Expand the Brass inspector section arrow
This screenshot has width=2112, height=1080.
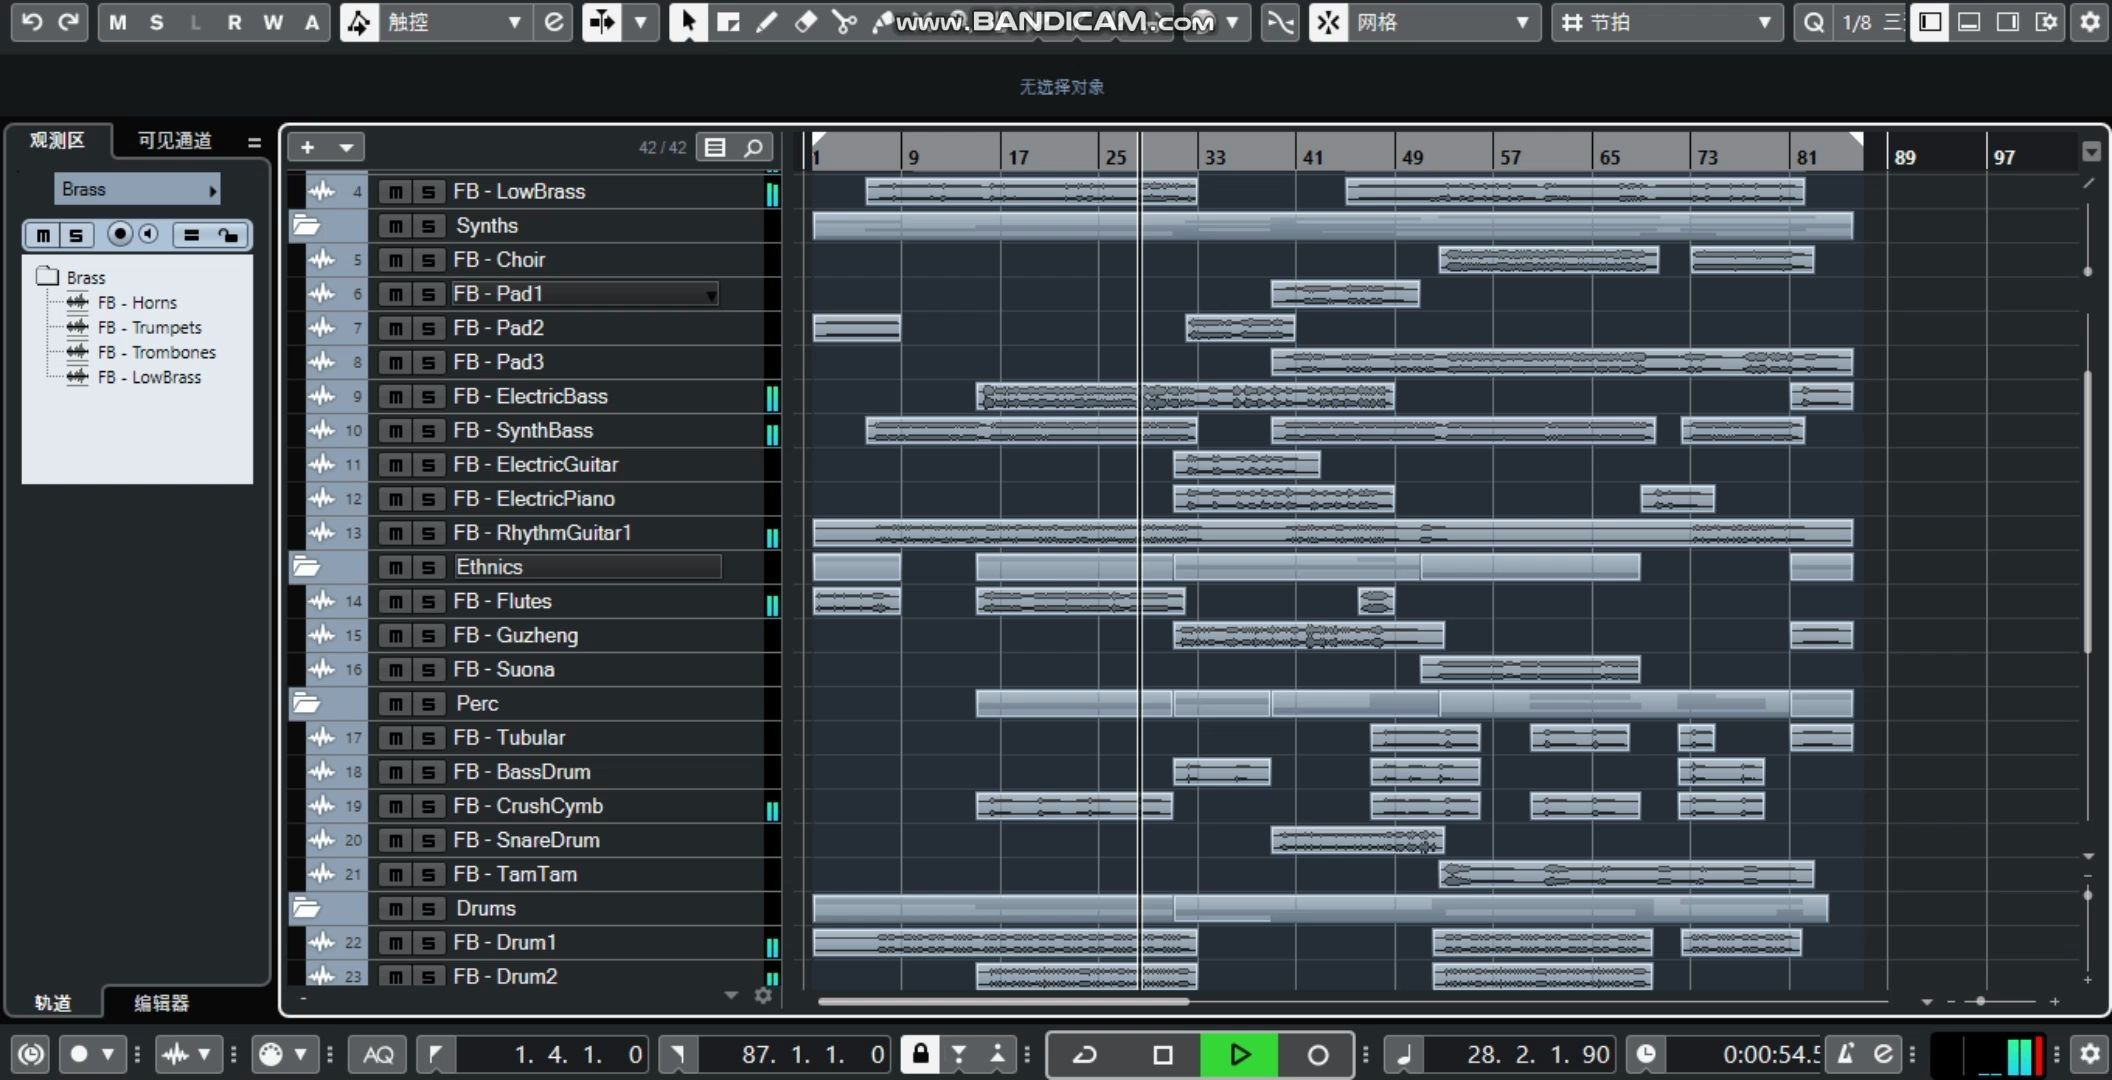point(212,190)
